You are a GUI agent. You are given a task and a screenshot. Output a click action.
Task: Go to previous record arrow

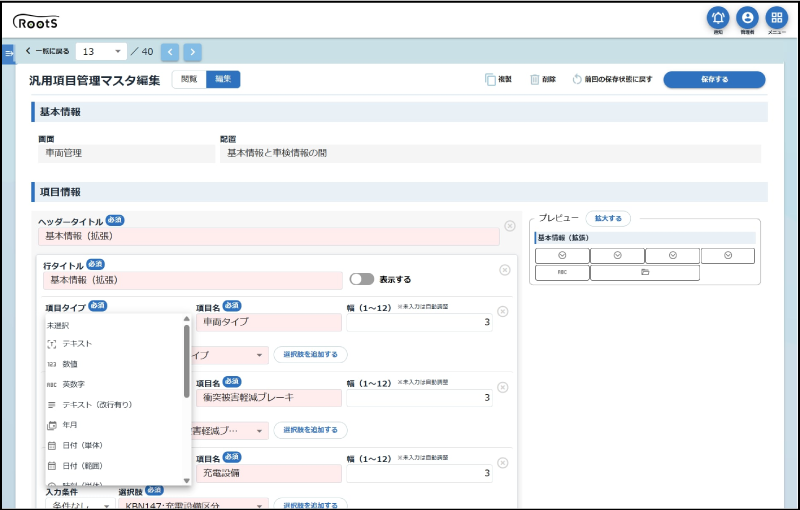click(169, 51)
